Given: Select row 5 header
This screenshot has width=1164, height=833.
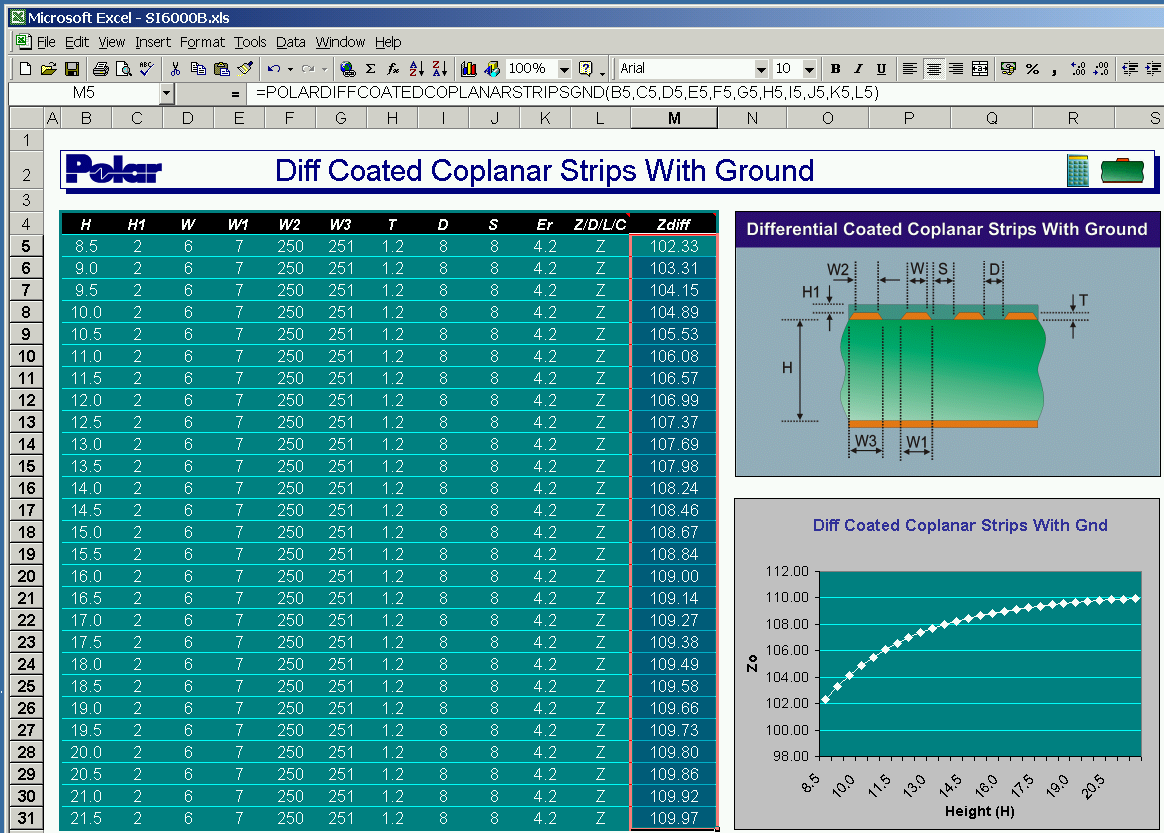Looking at the screenshot, I should 26,246.
